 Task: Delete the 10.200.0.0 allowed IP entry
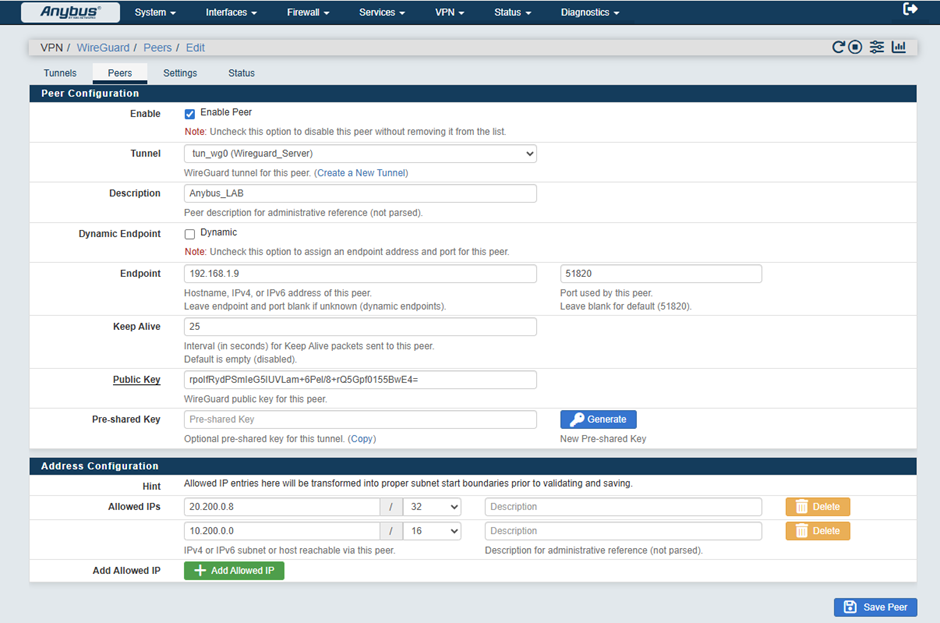[817, 531]
